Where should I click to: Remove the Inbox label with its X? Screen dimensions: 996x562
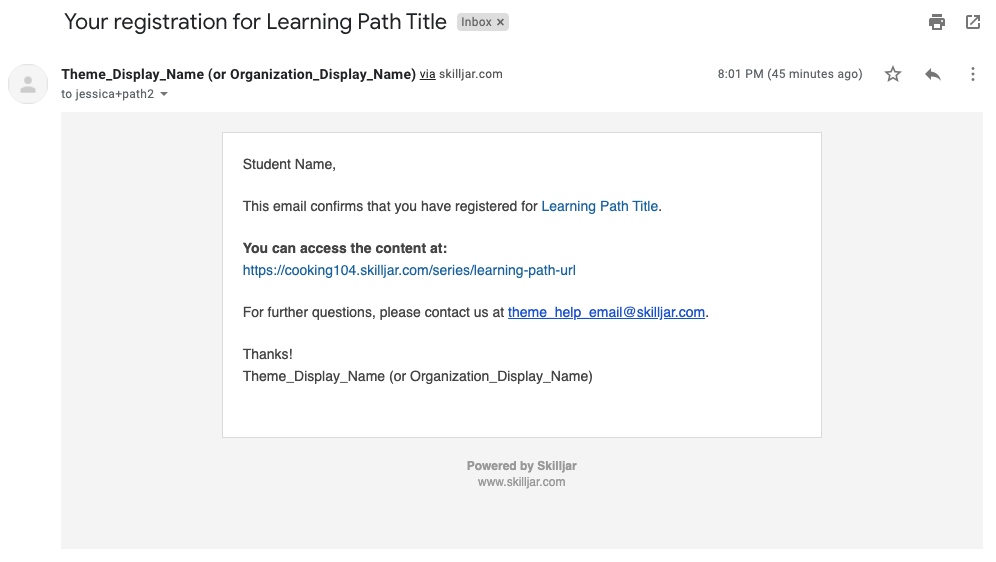click(501, 22)
